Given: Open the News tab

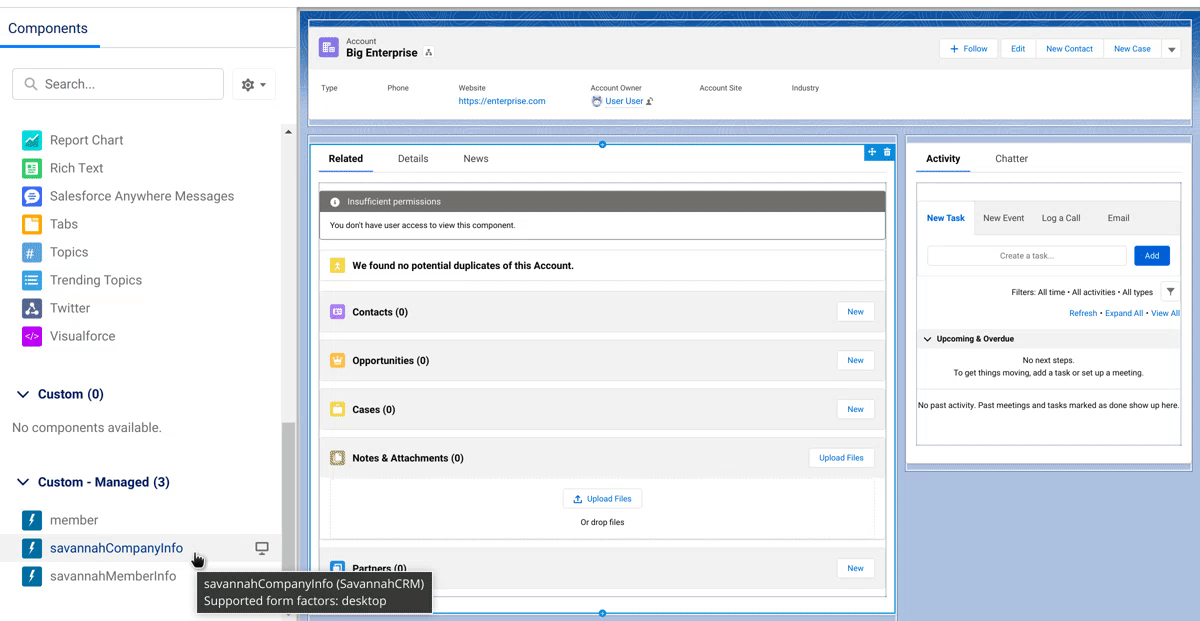Looking at the screenshot, I should pyautogui.click(x=476, y=159).
